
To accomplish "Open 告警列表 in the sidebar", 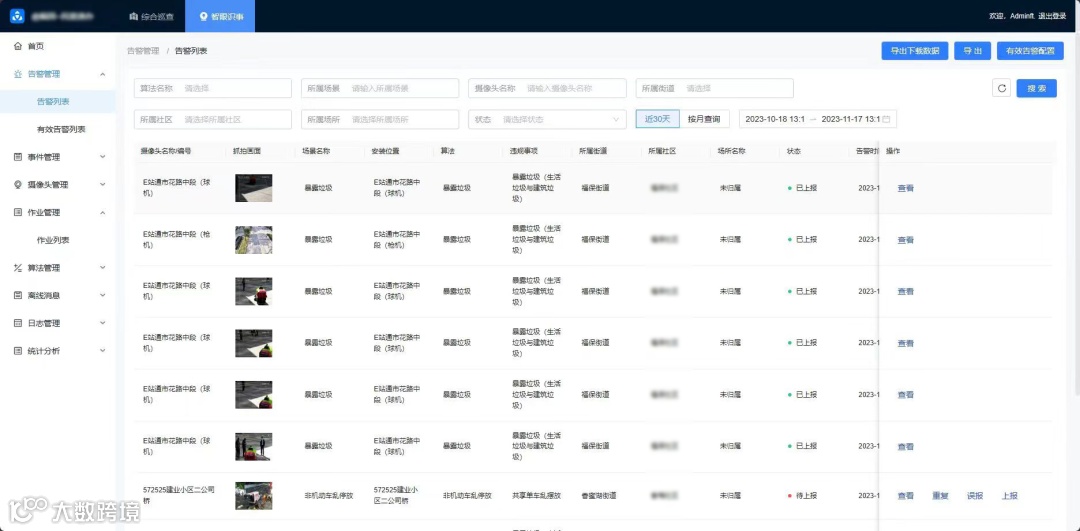I will click(58, 101).
